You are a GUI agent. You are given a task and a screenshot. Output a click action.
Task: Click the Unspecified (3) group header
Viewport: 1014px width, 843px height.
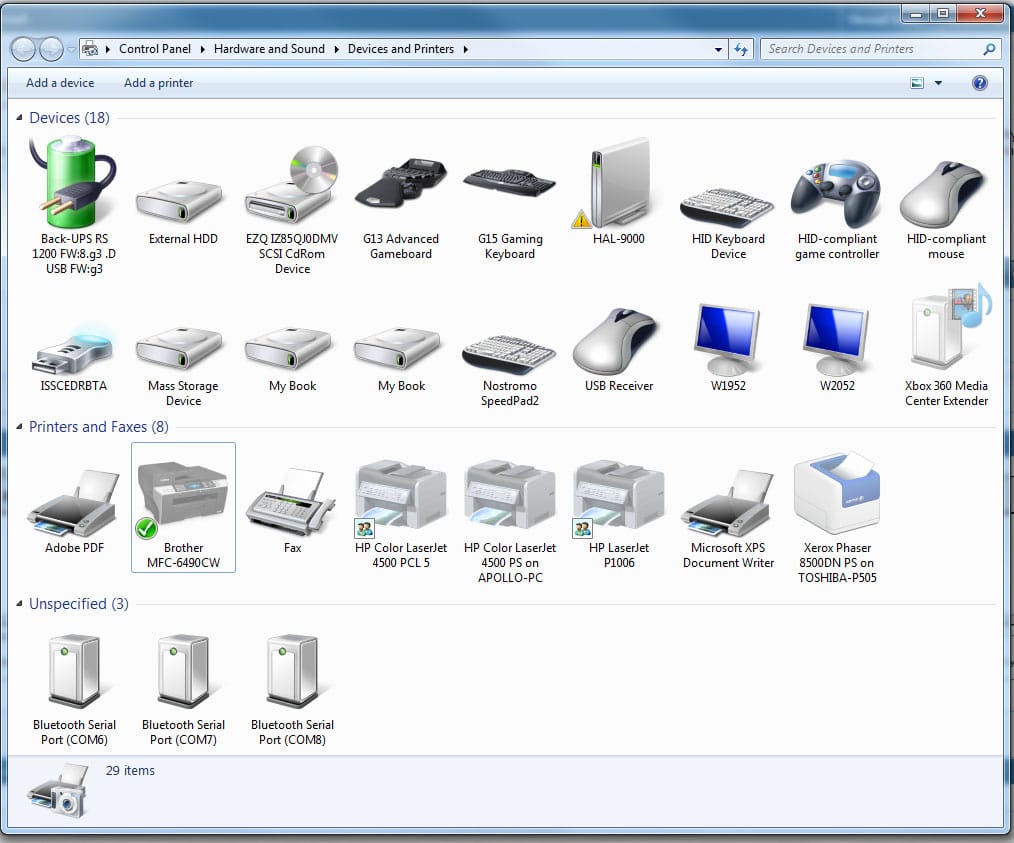click(x=78, y=604)
